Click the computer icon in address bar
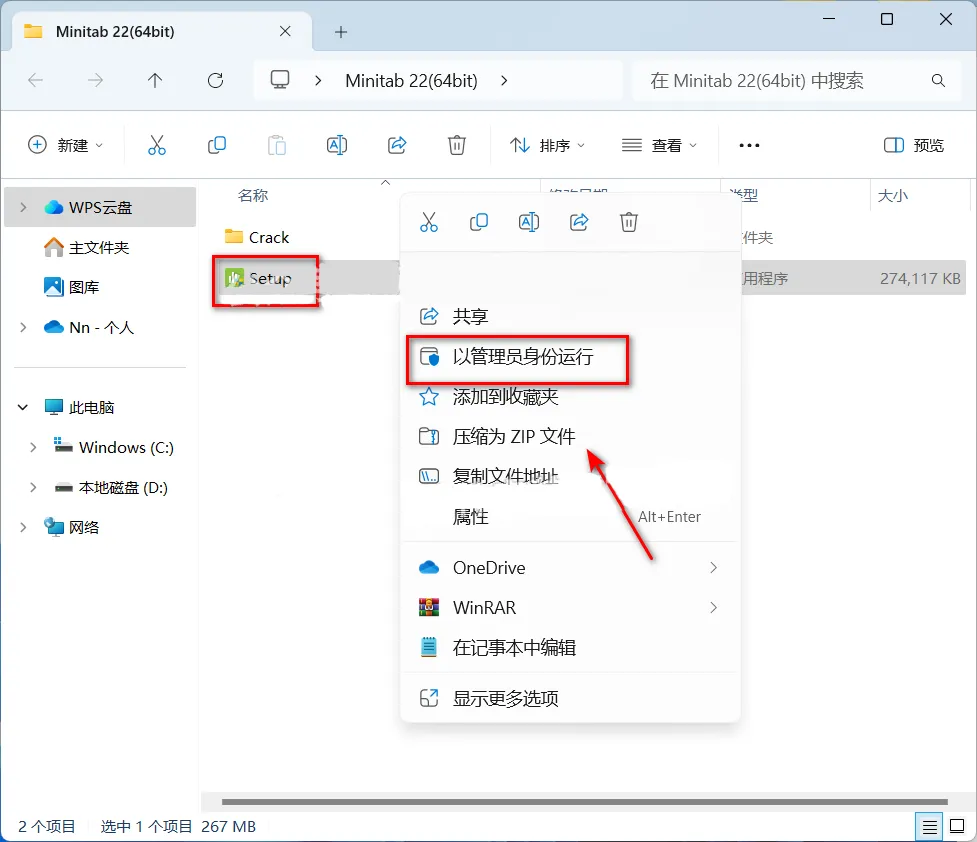Viewport: 977px width, 842px height. 280,80
